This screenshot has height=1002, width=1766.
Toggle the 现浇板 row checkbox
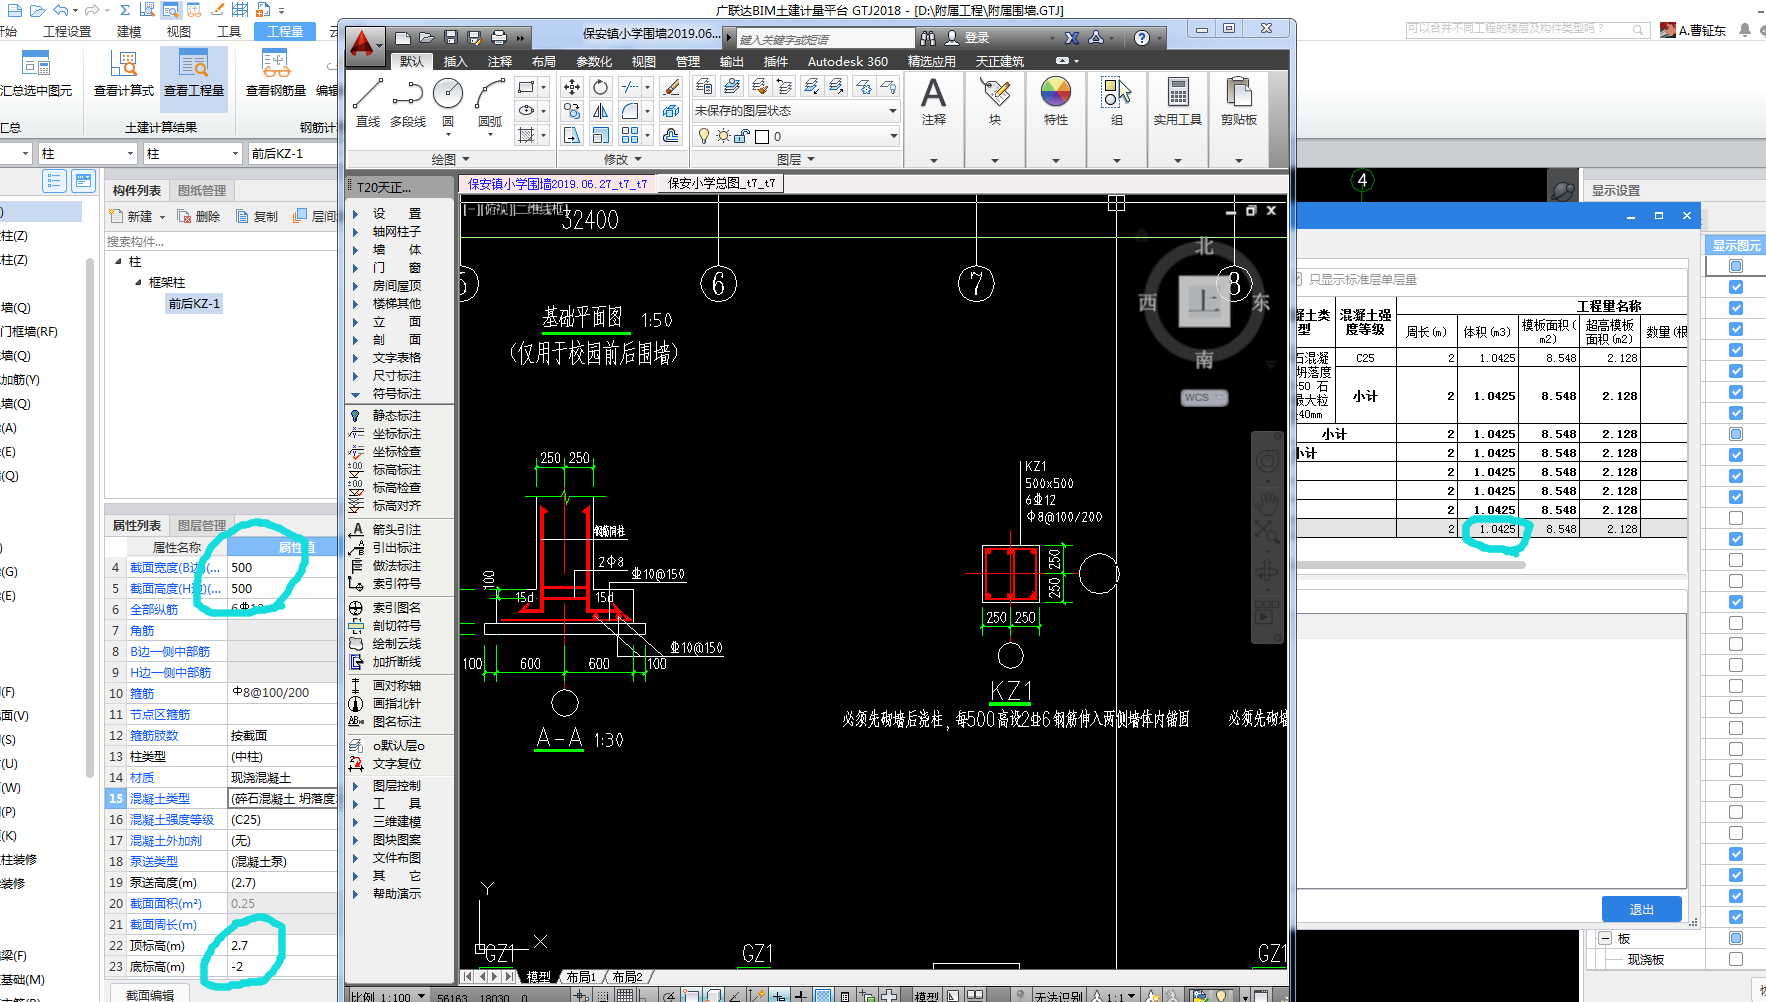point(1736,959)
